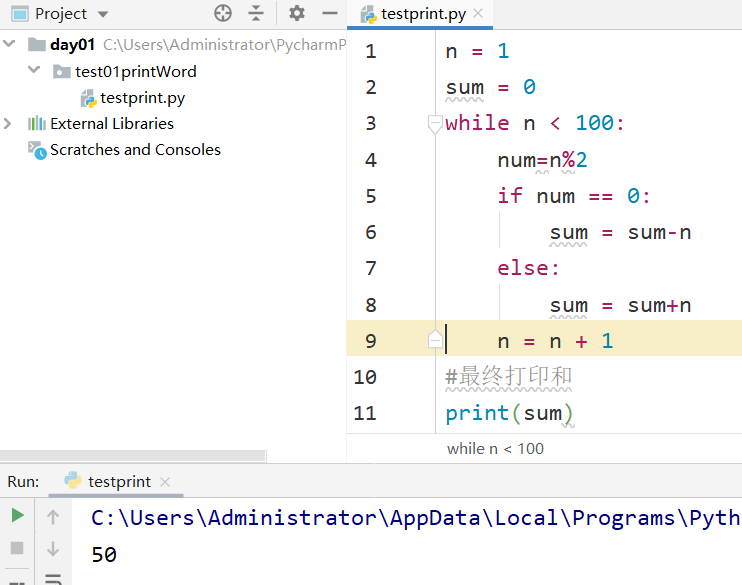Click the Run label
This screenshot has height=585, width=742.
click(x=23, y=482)
